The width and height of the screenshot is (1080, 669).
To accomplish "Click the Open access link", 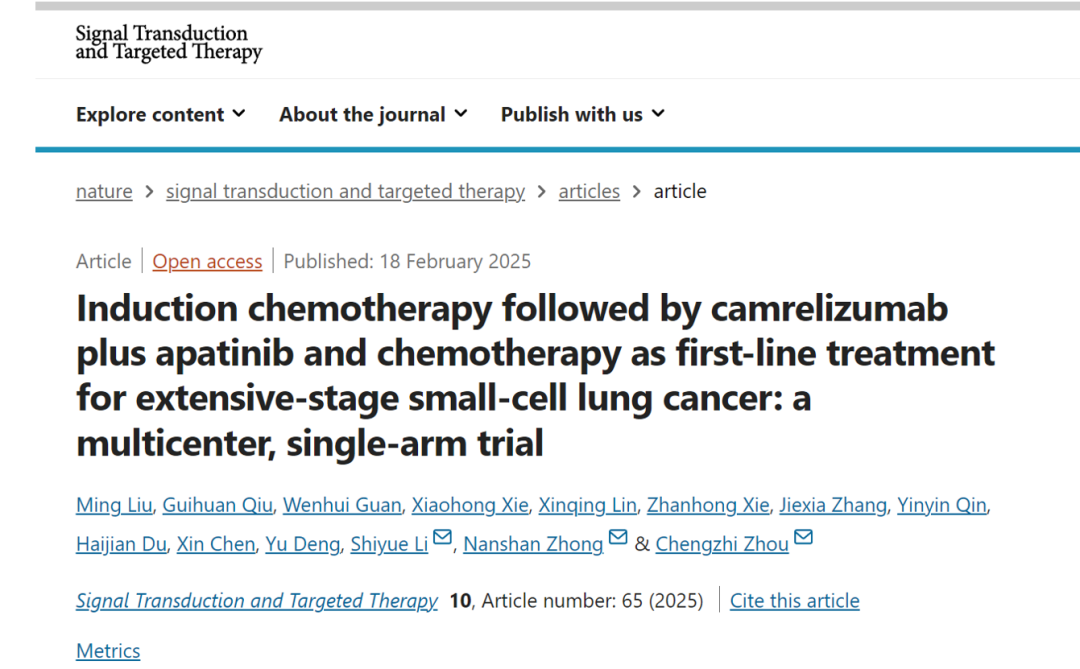I will (x=207, y=262).
